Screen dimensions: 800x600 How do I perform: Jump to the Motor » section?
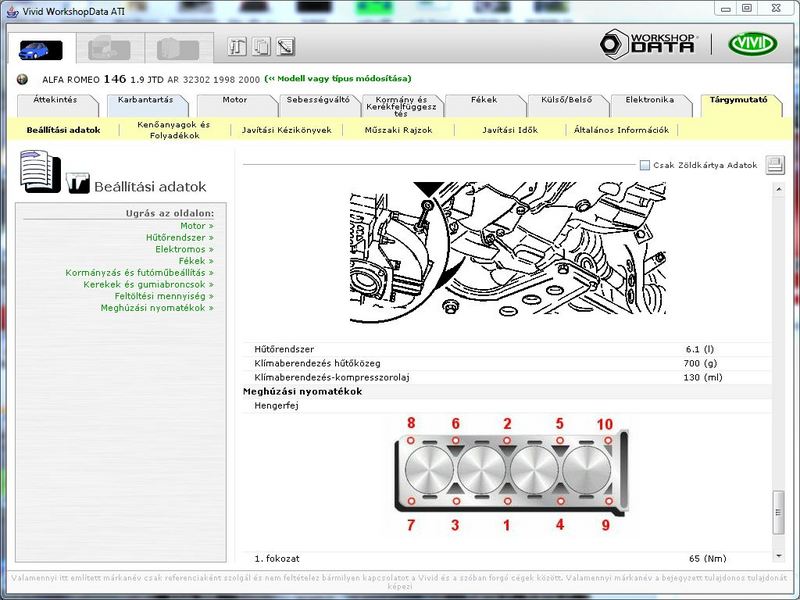point(197,226)
